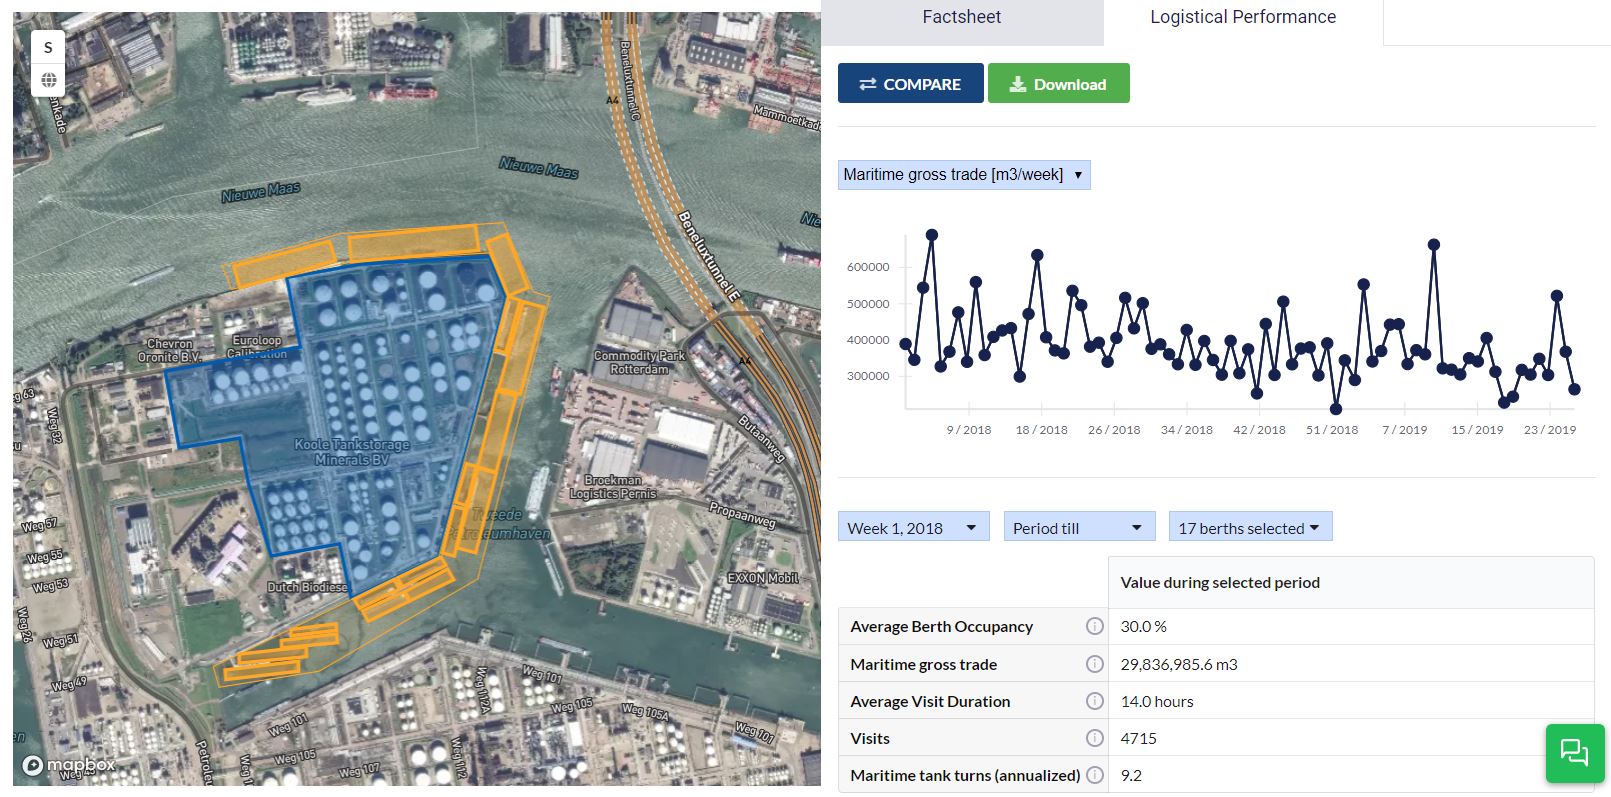Select the Logistical Performance tab

coord(1242,18)
